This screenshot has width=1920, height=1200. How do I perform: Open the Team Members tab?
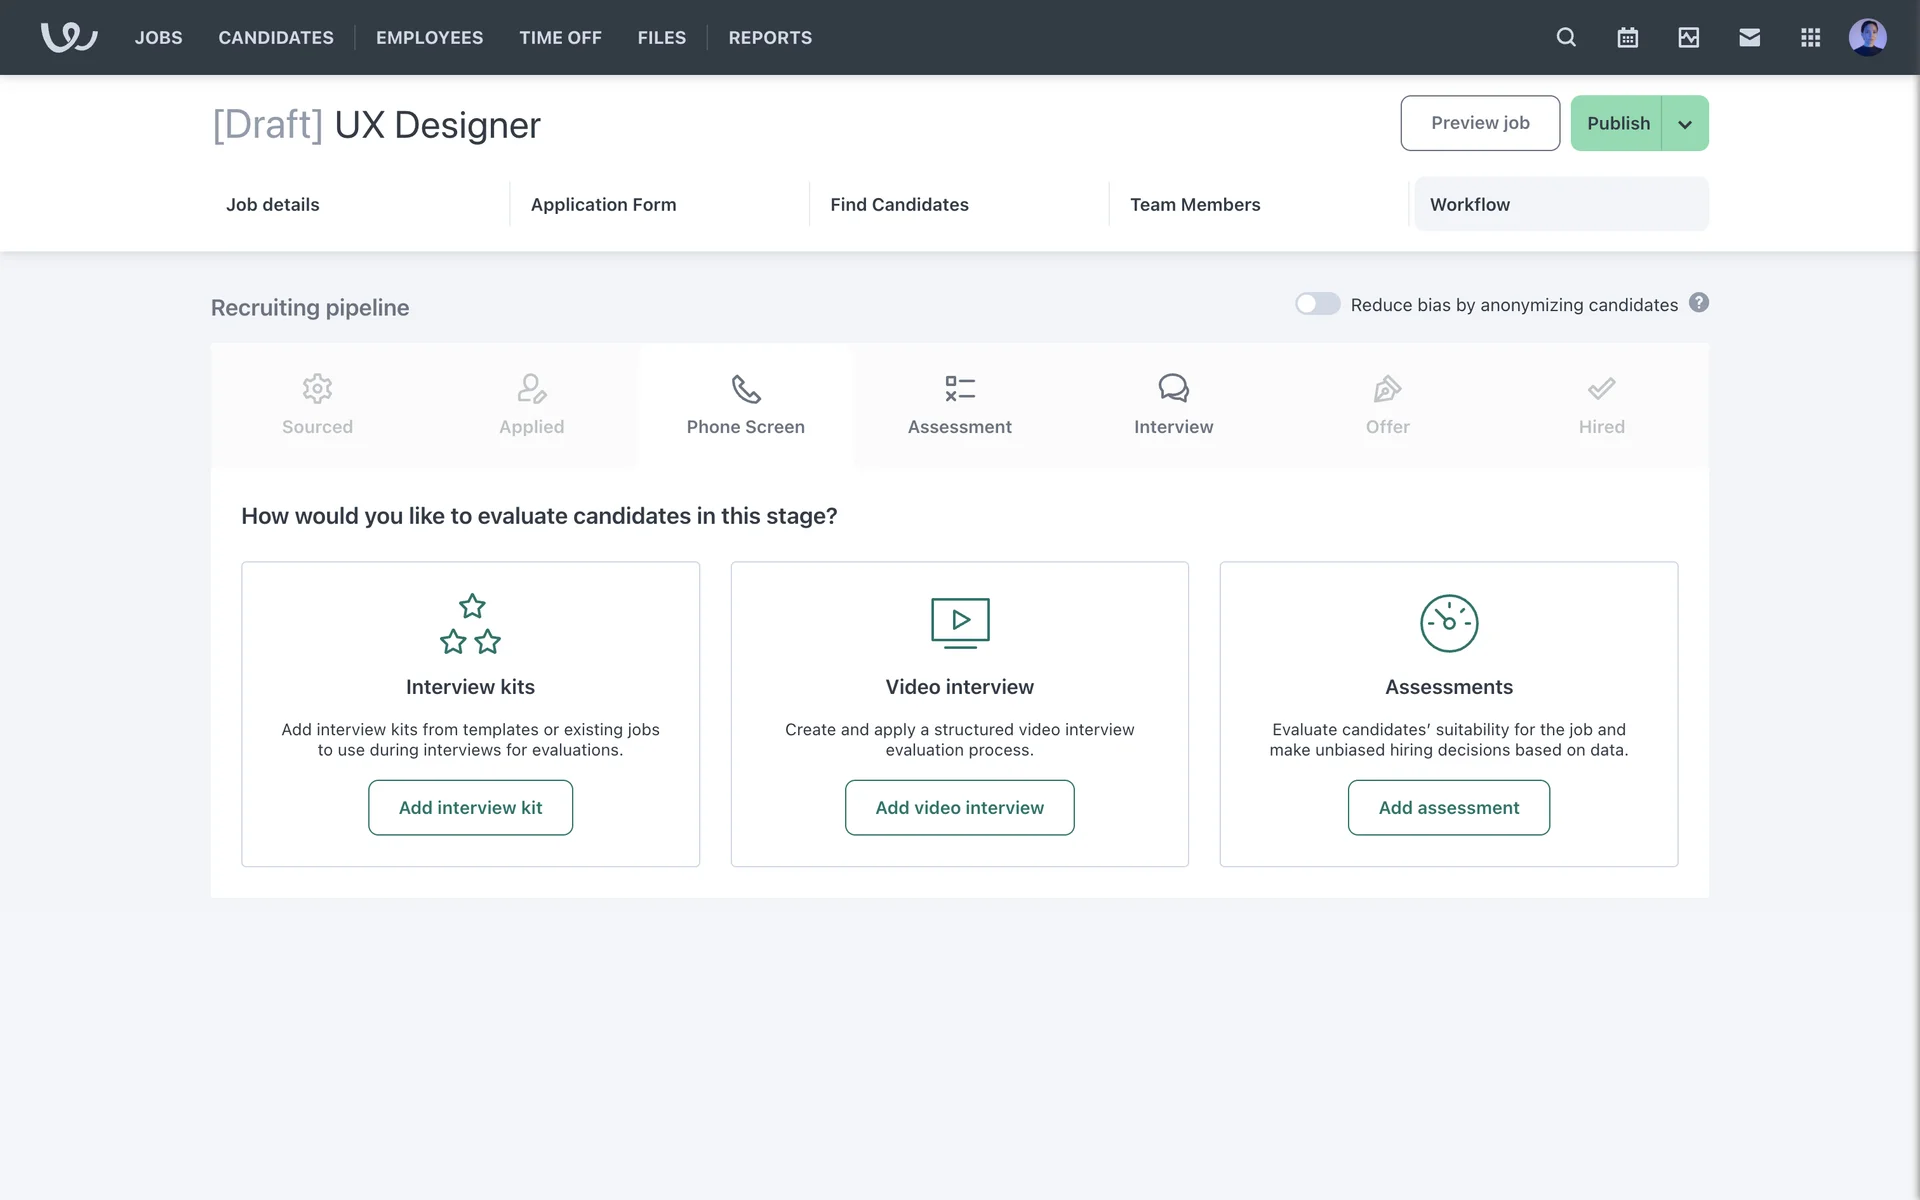(1195, 204)
